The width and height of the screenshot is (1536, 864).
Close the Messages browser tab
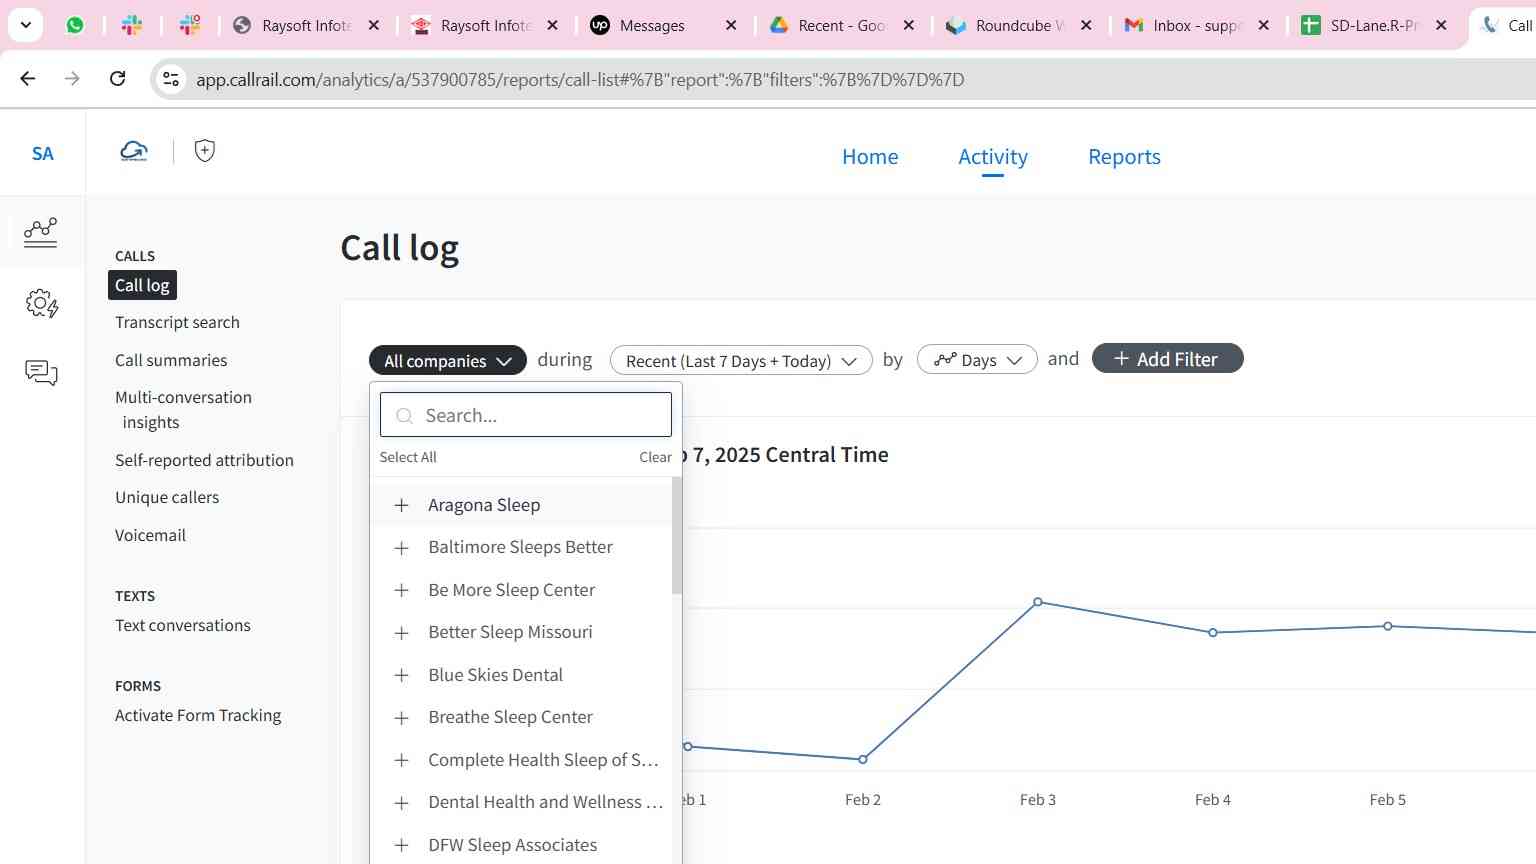tap(731, 25)
